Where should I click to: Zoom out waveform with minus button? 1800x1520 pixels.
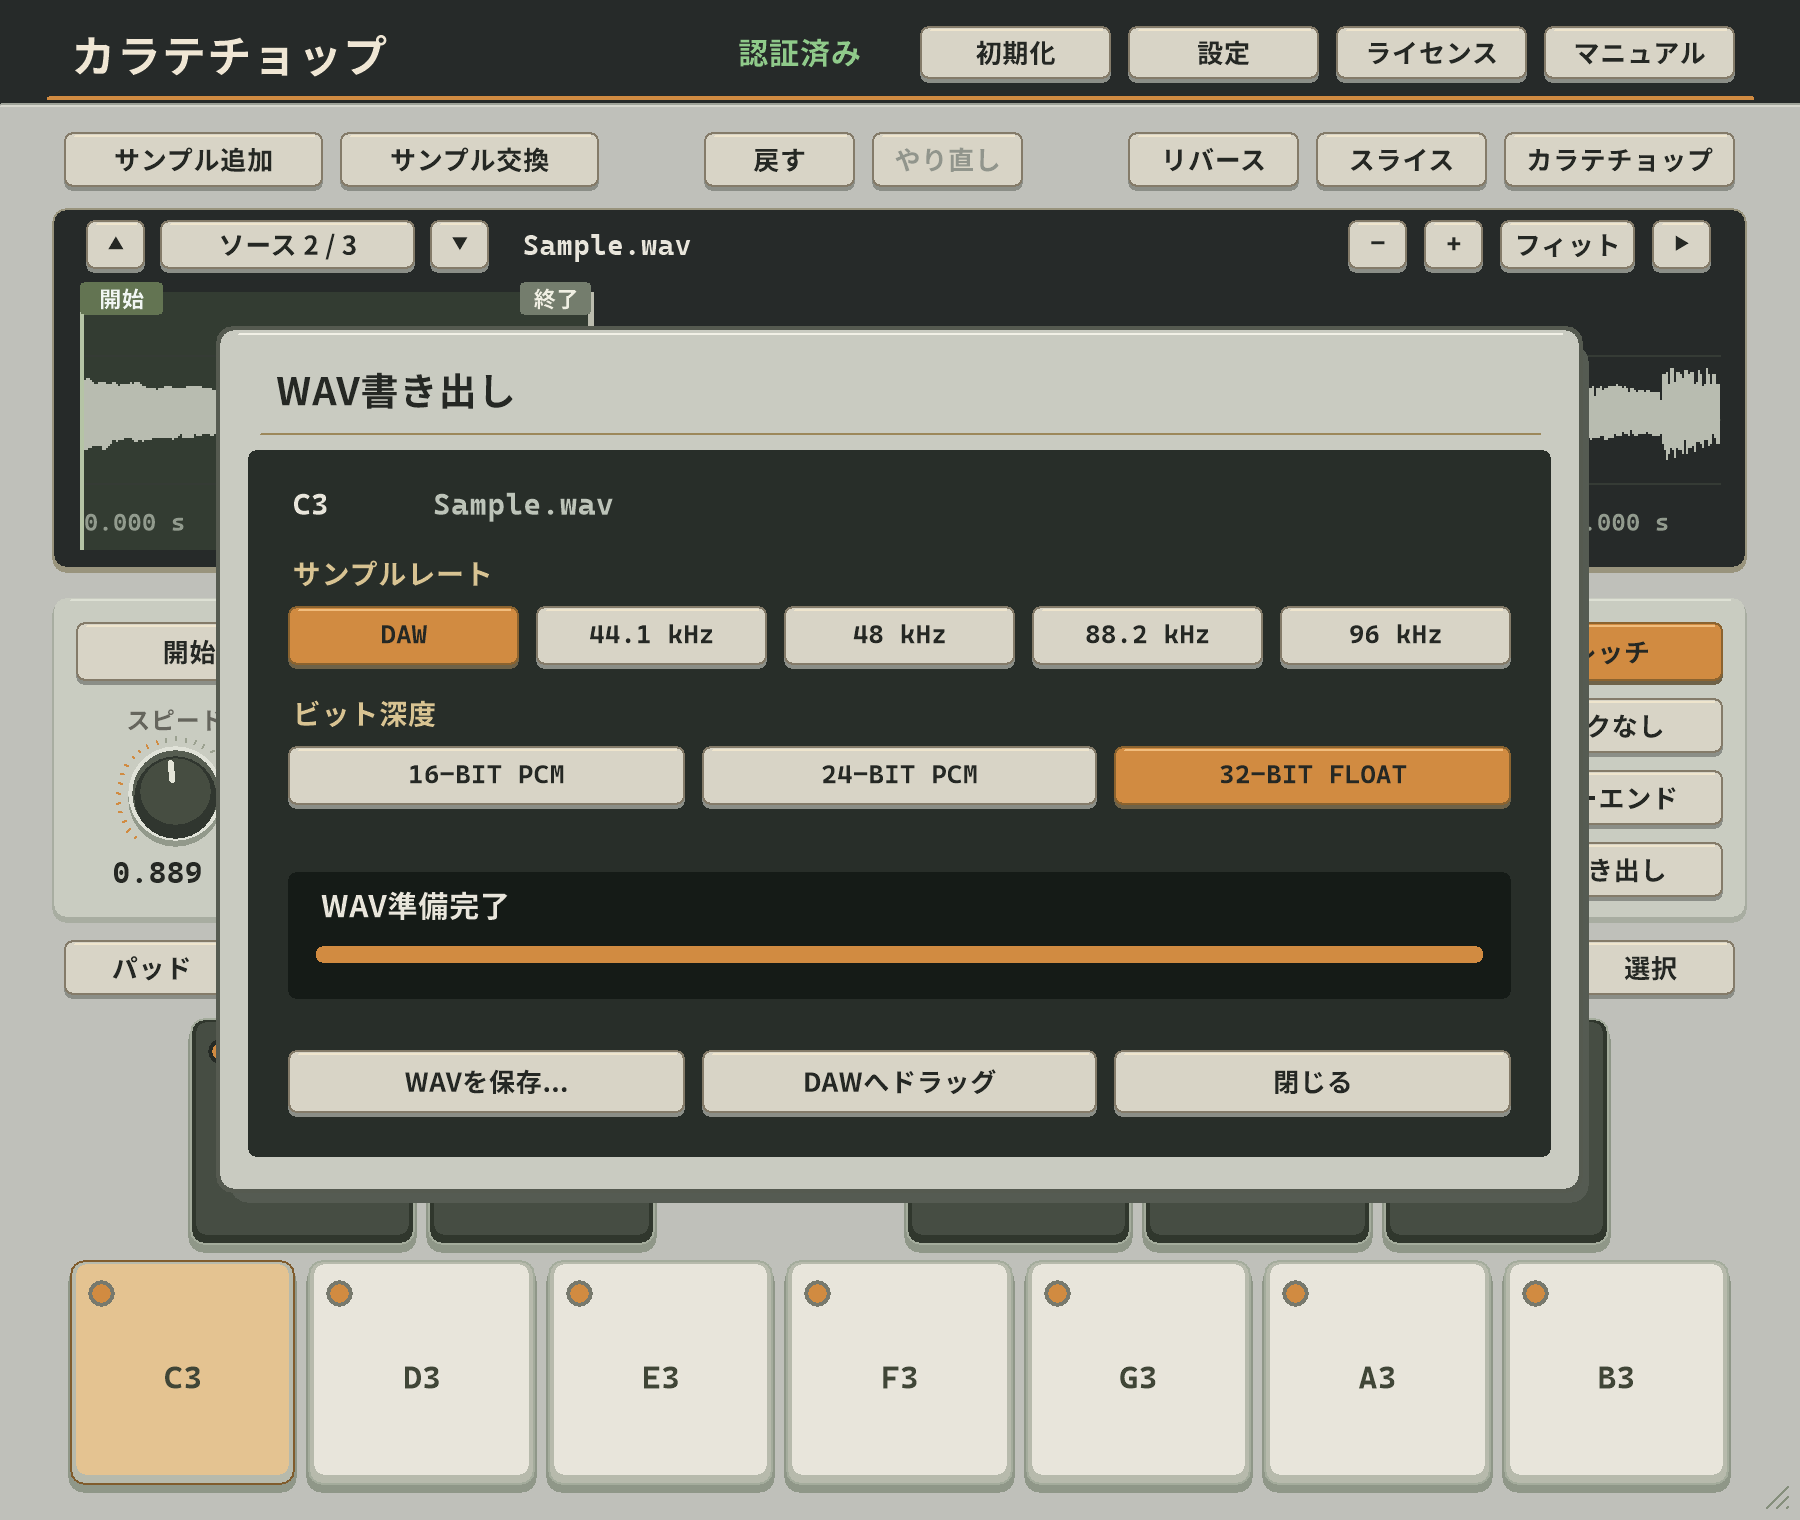pos(1377,245)
